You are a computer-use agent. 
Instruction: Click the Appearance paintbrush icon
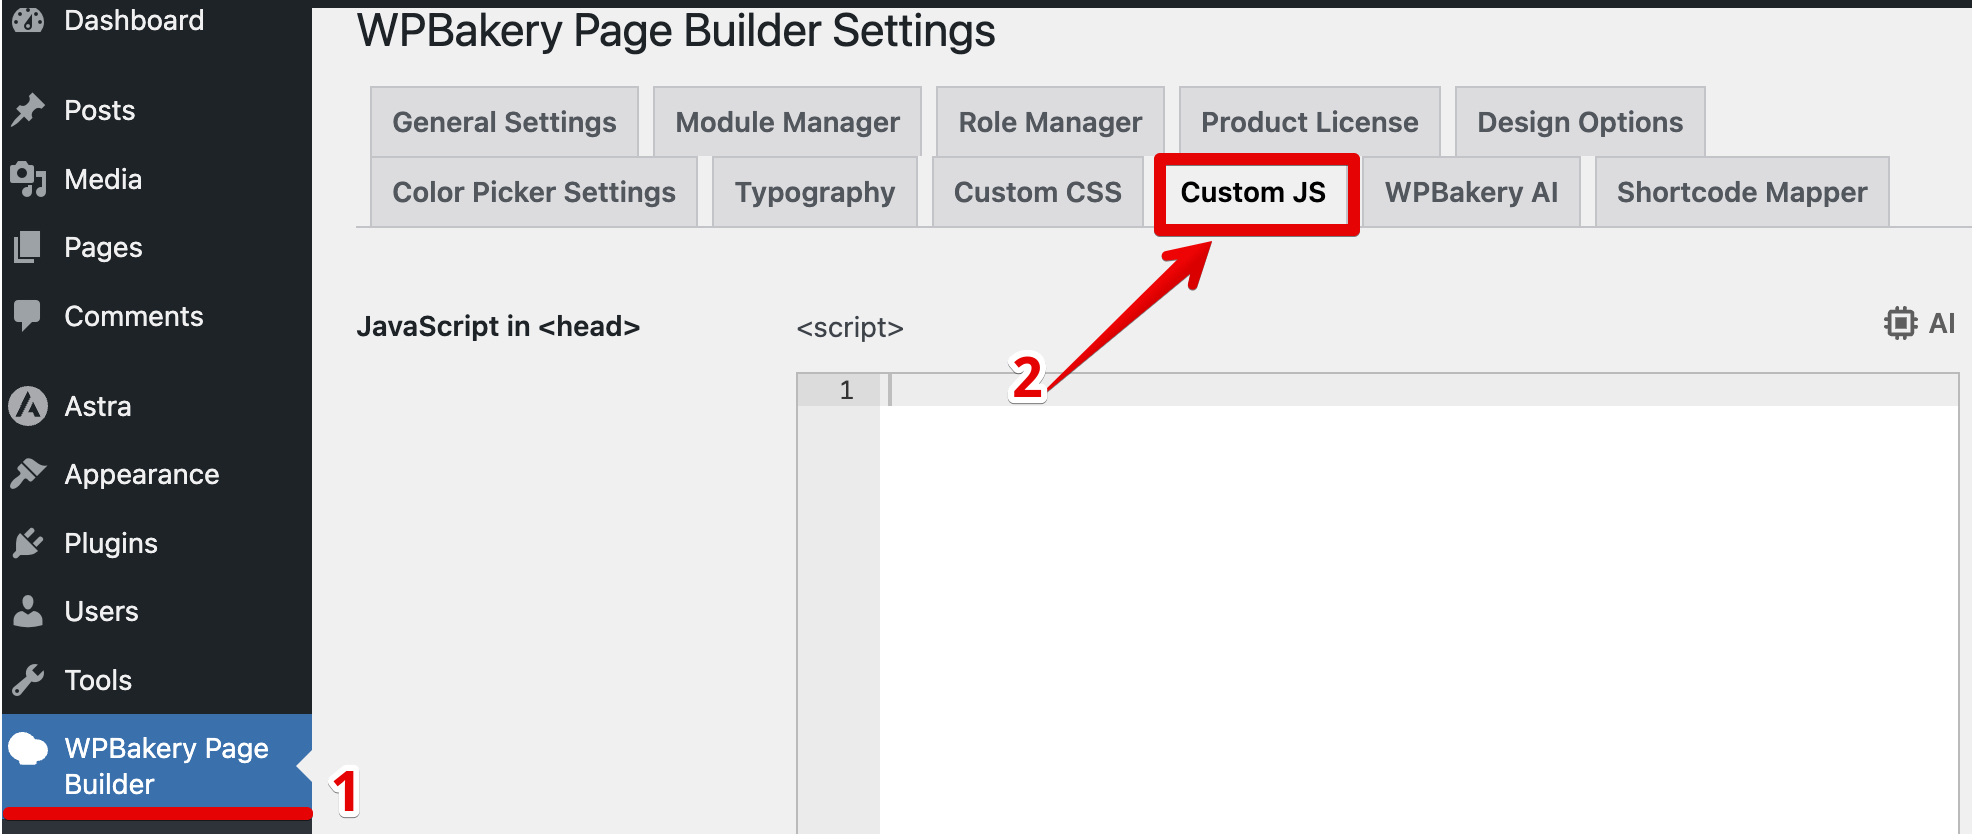pyautogui.click(x=28, y=474)
